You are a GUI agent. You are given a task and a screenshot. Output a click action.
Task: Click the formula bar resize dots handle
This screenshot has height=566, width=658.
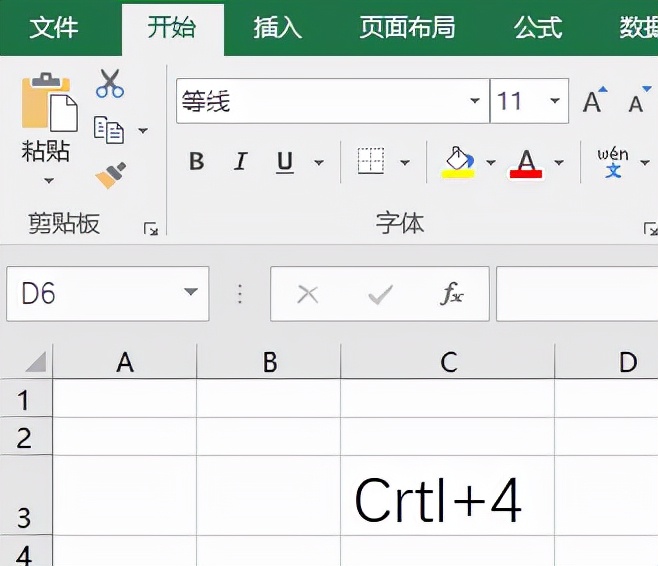pos(240,294)
